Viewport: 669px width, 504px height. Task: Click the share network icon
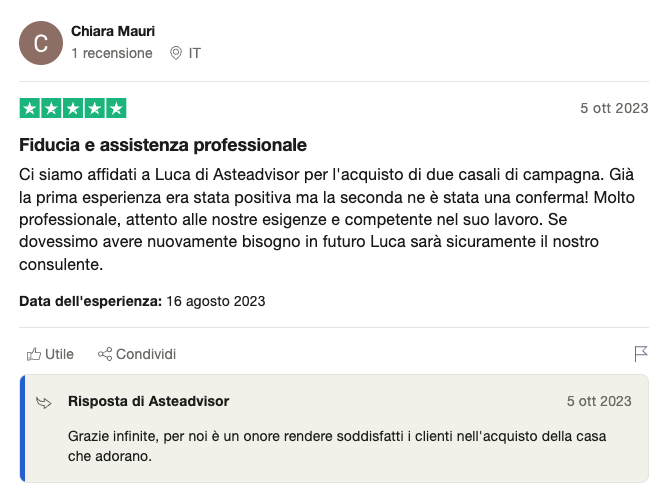pos(105,354)
